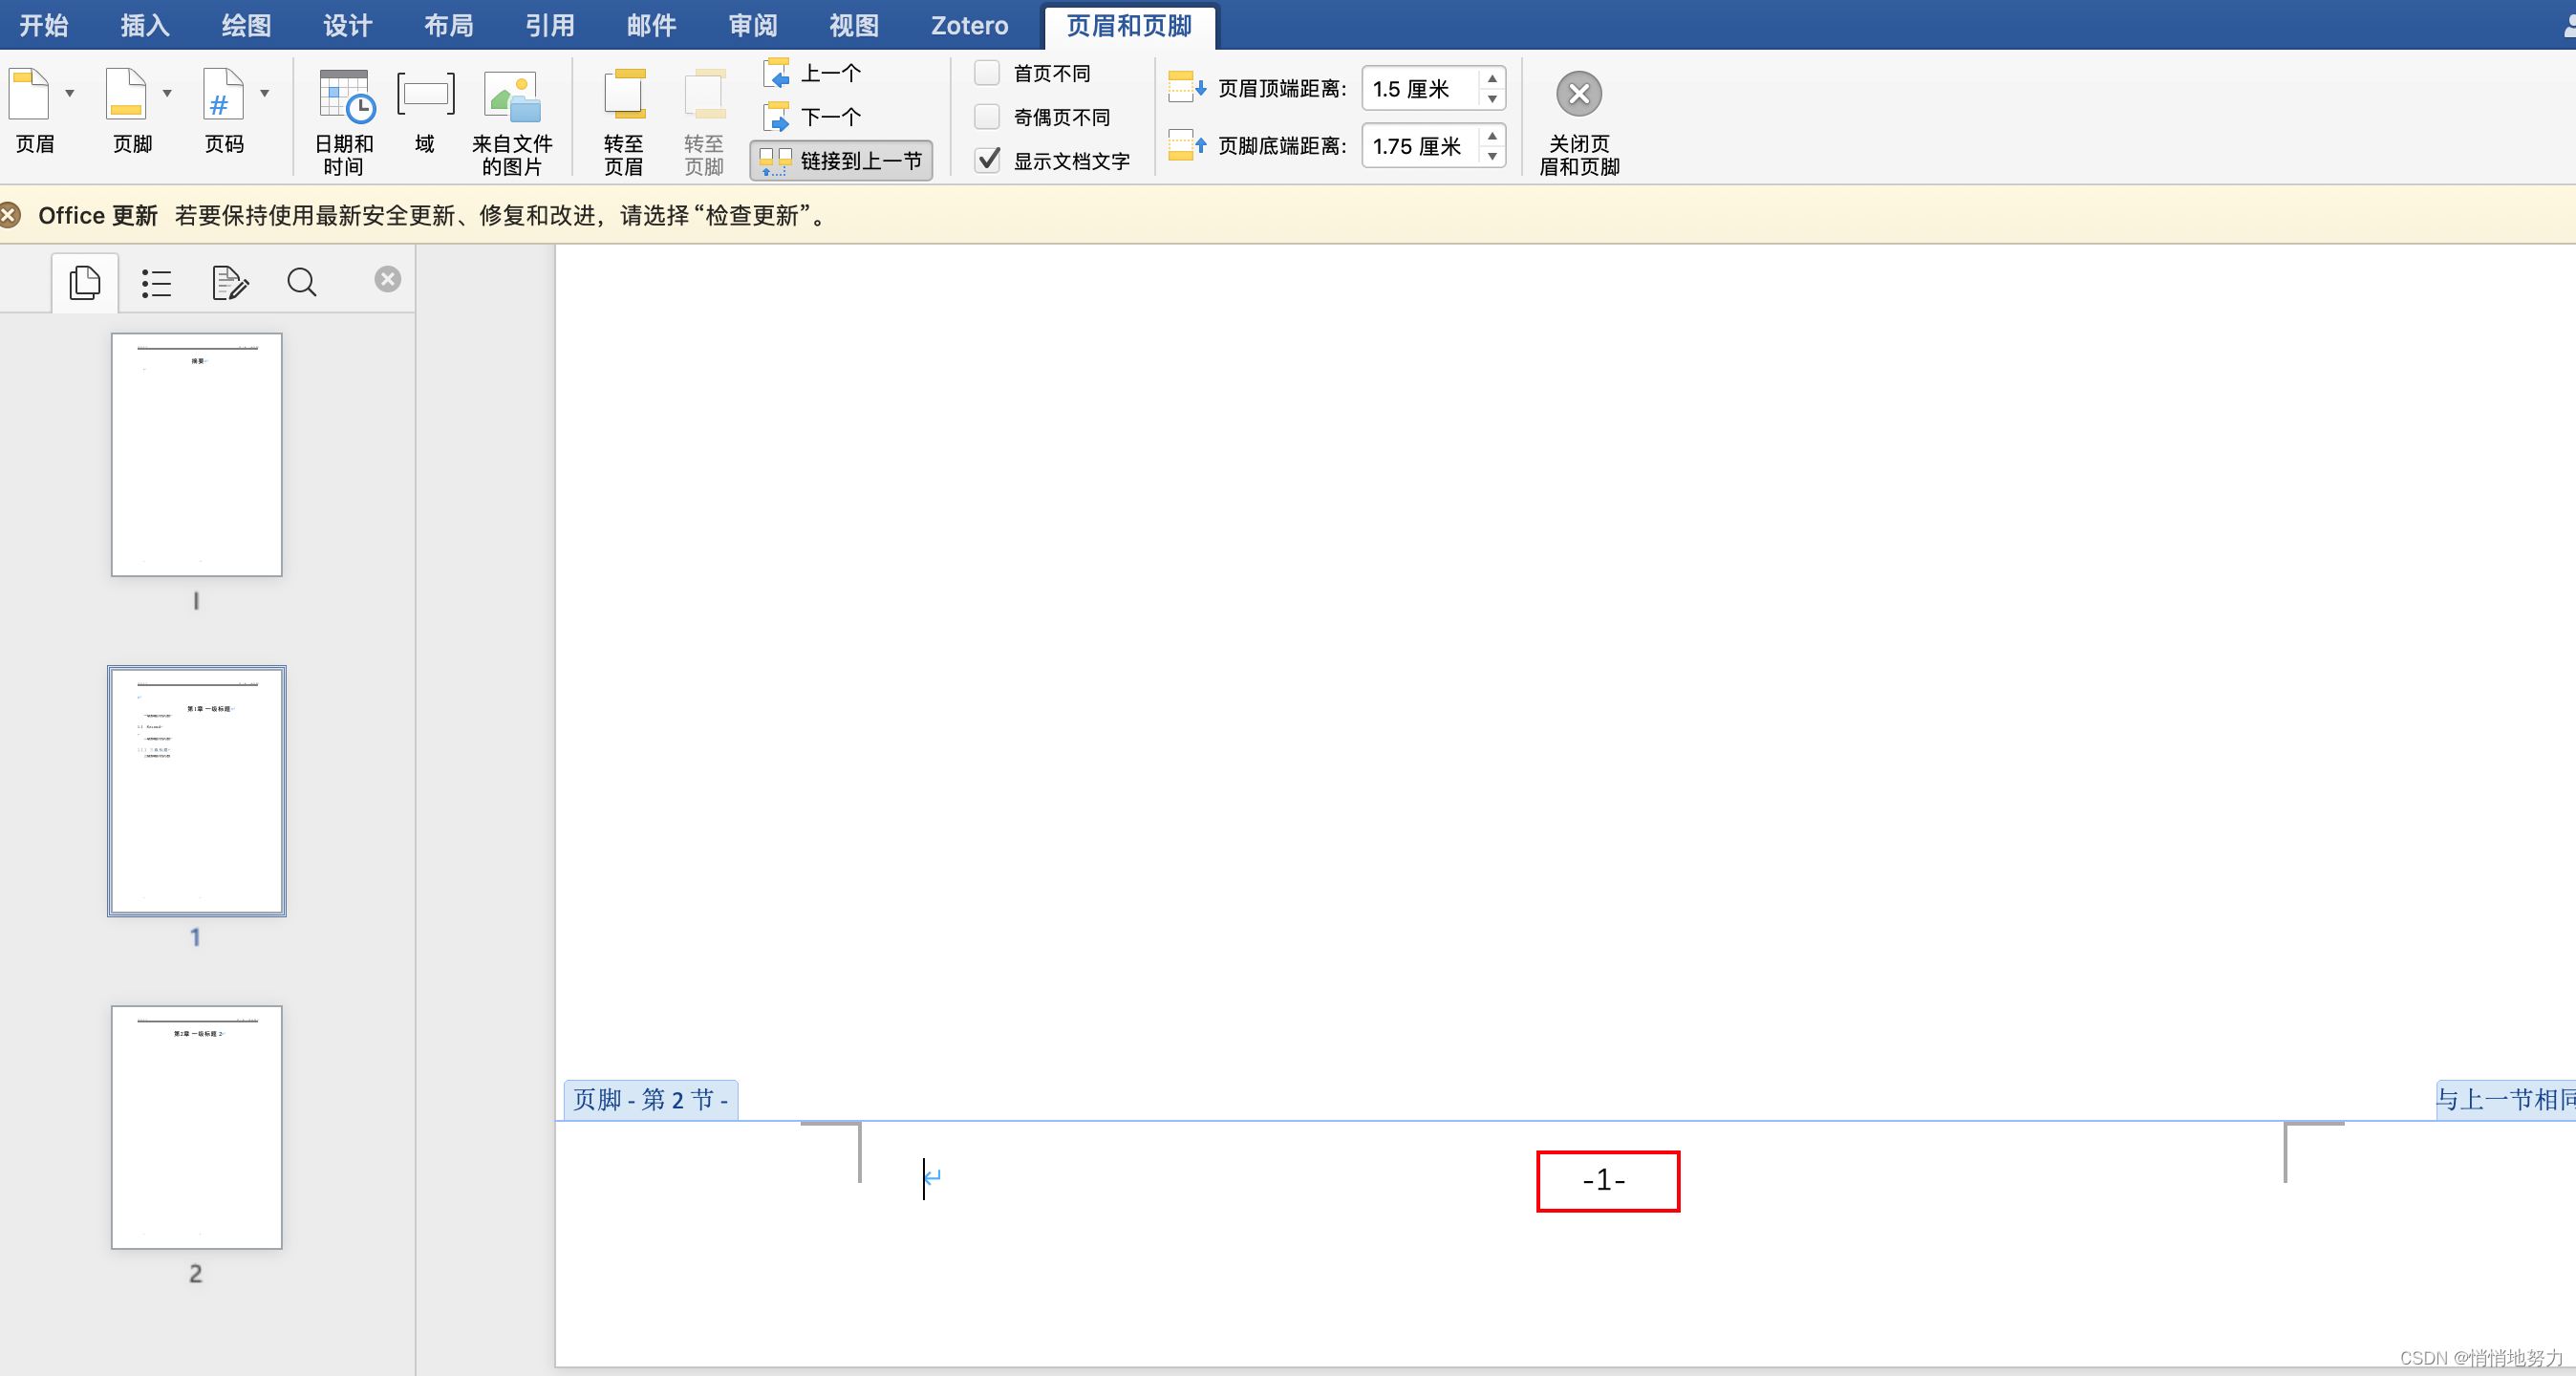Open the sidebar search magnifier icon

[302, 283]
